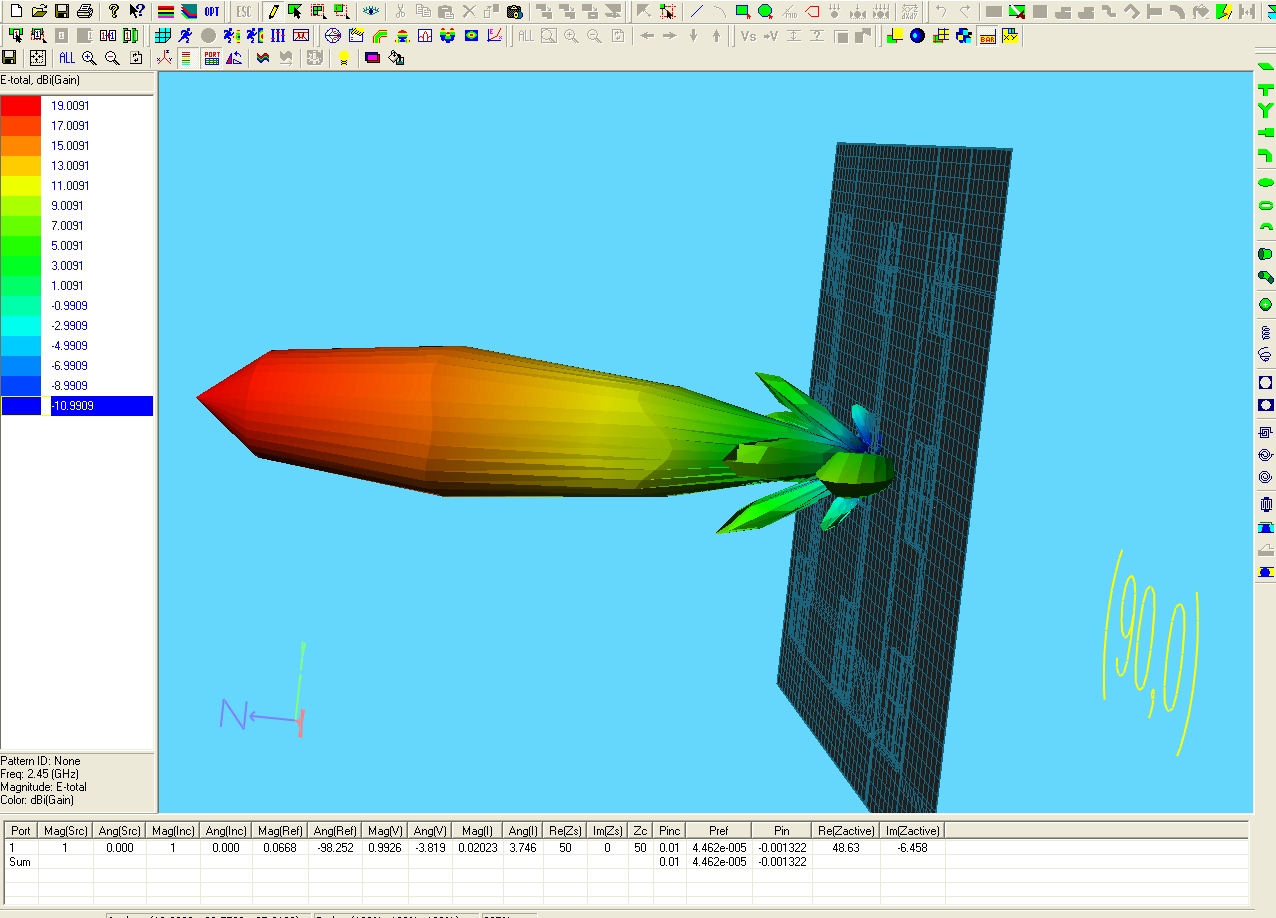Click the third-row save pattern disk icon

(x=10, y=58)
